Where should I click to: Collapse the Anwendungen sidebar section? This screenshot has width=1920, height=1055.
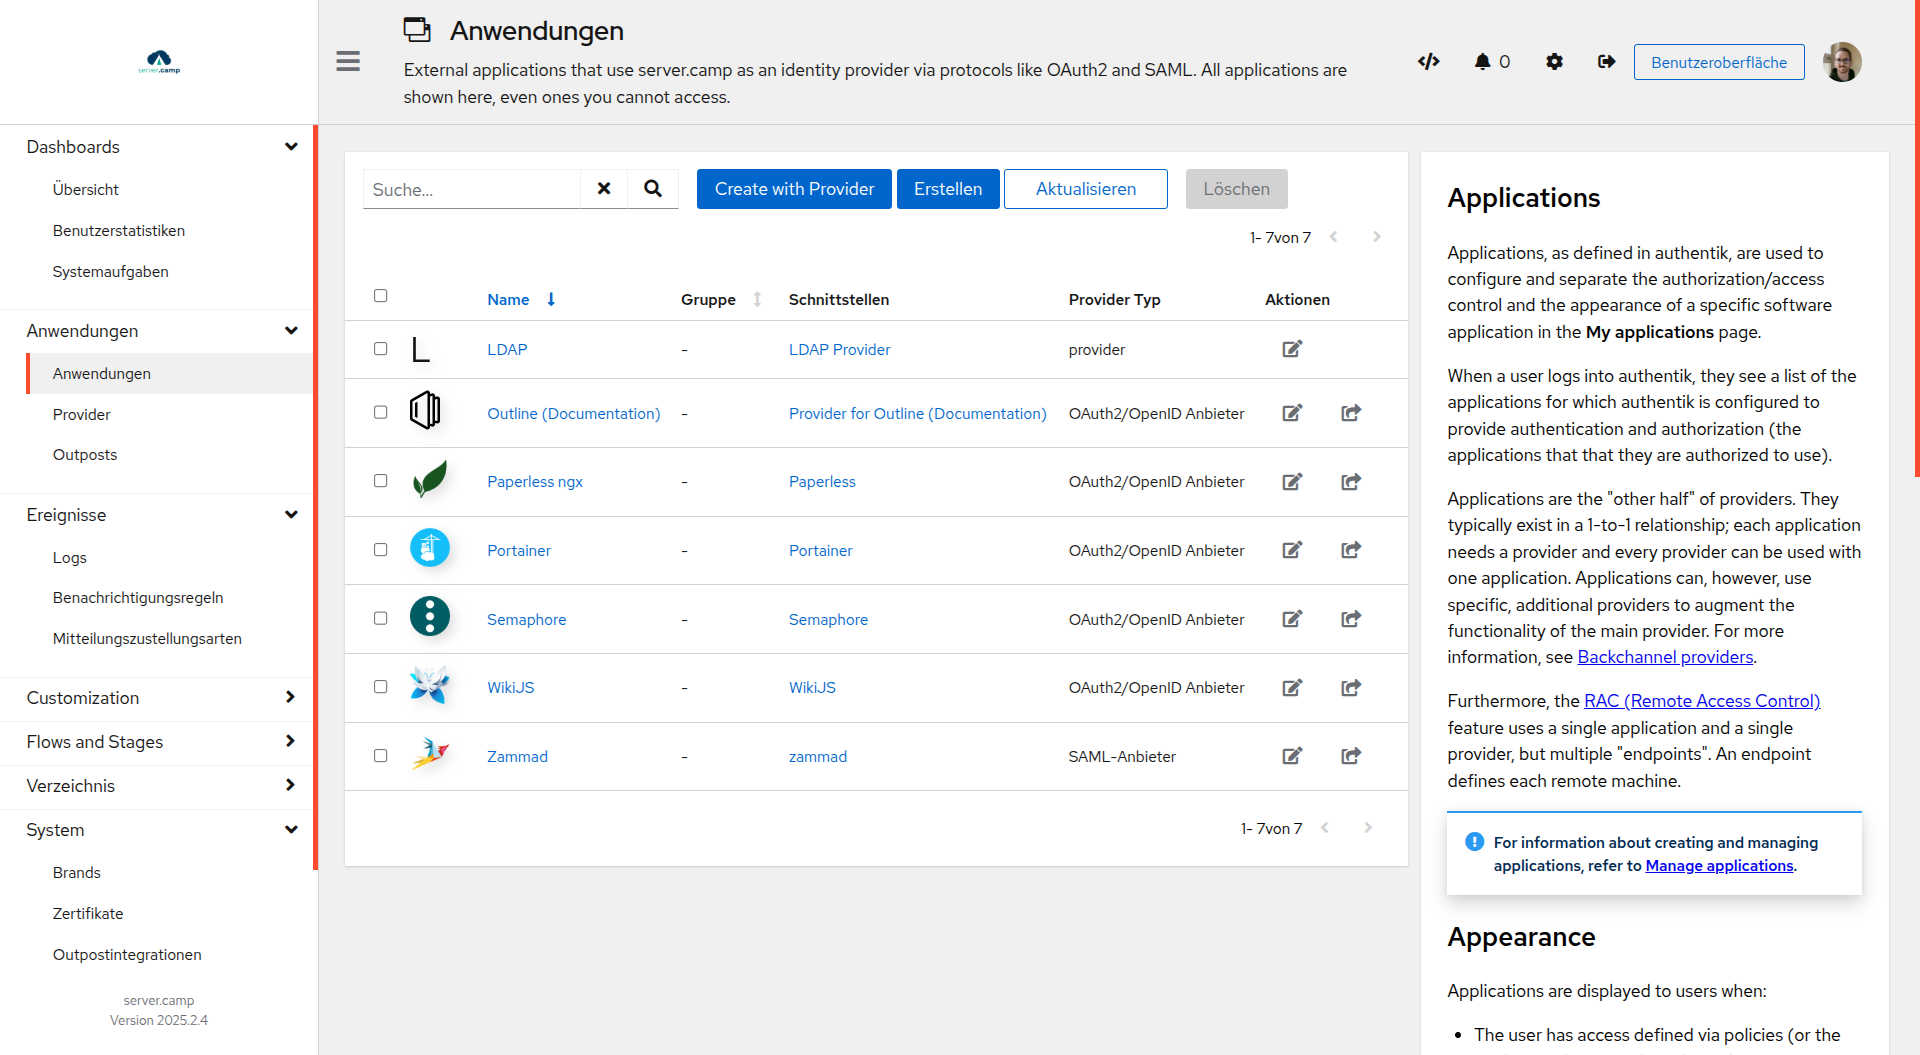[157, 331]
